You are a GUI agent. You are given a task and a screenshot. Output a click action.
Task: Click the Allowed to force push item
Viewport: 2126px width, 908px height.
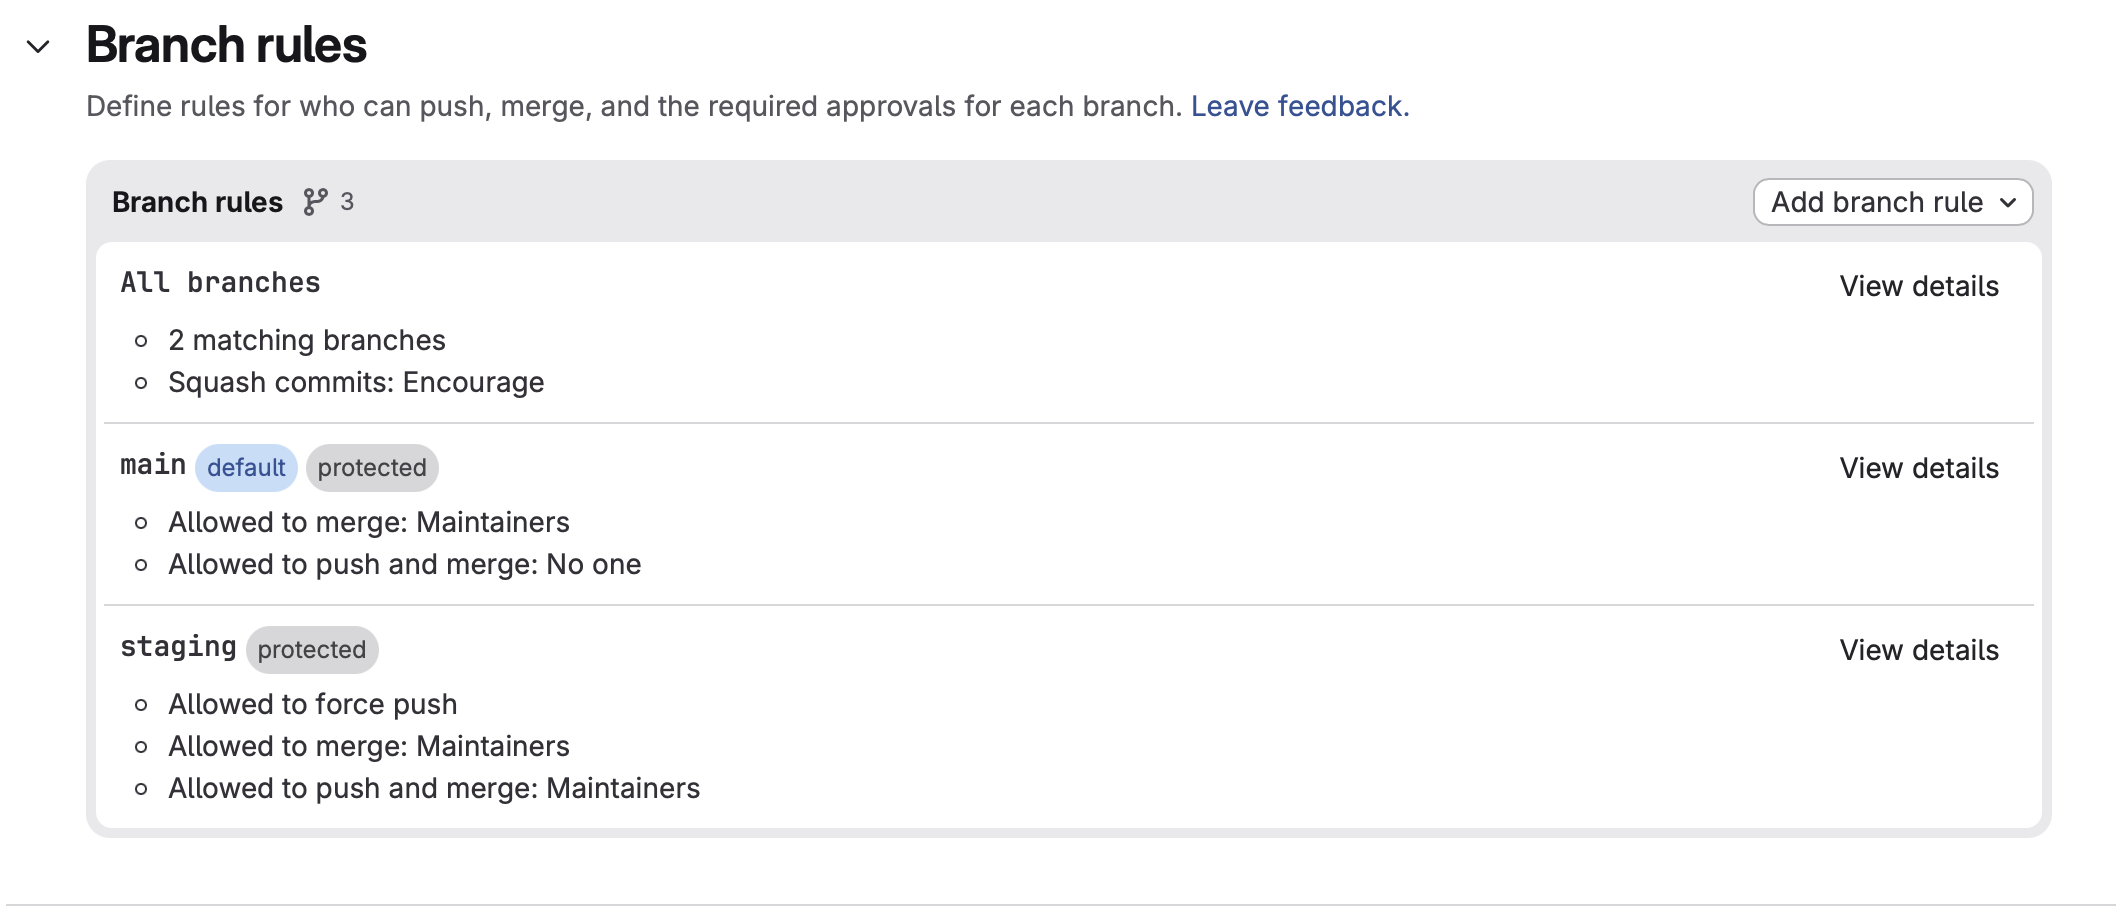point(313,704)
